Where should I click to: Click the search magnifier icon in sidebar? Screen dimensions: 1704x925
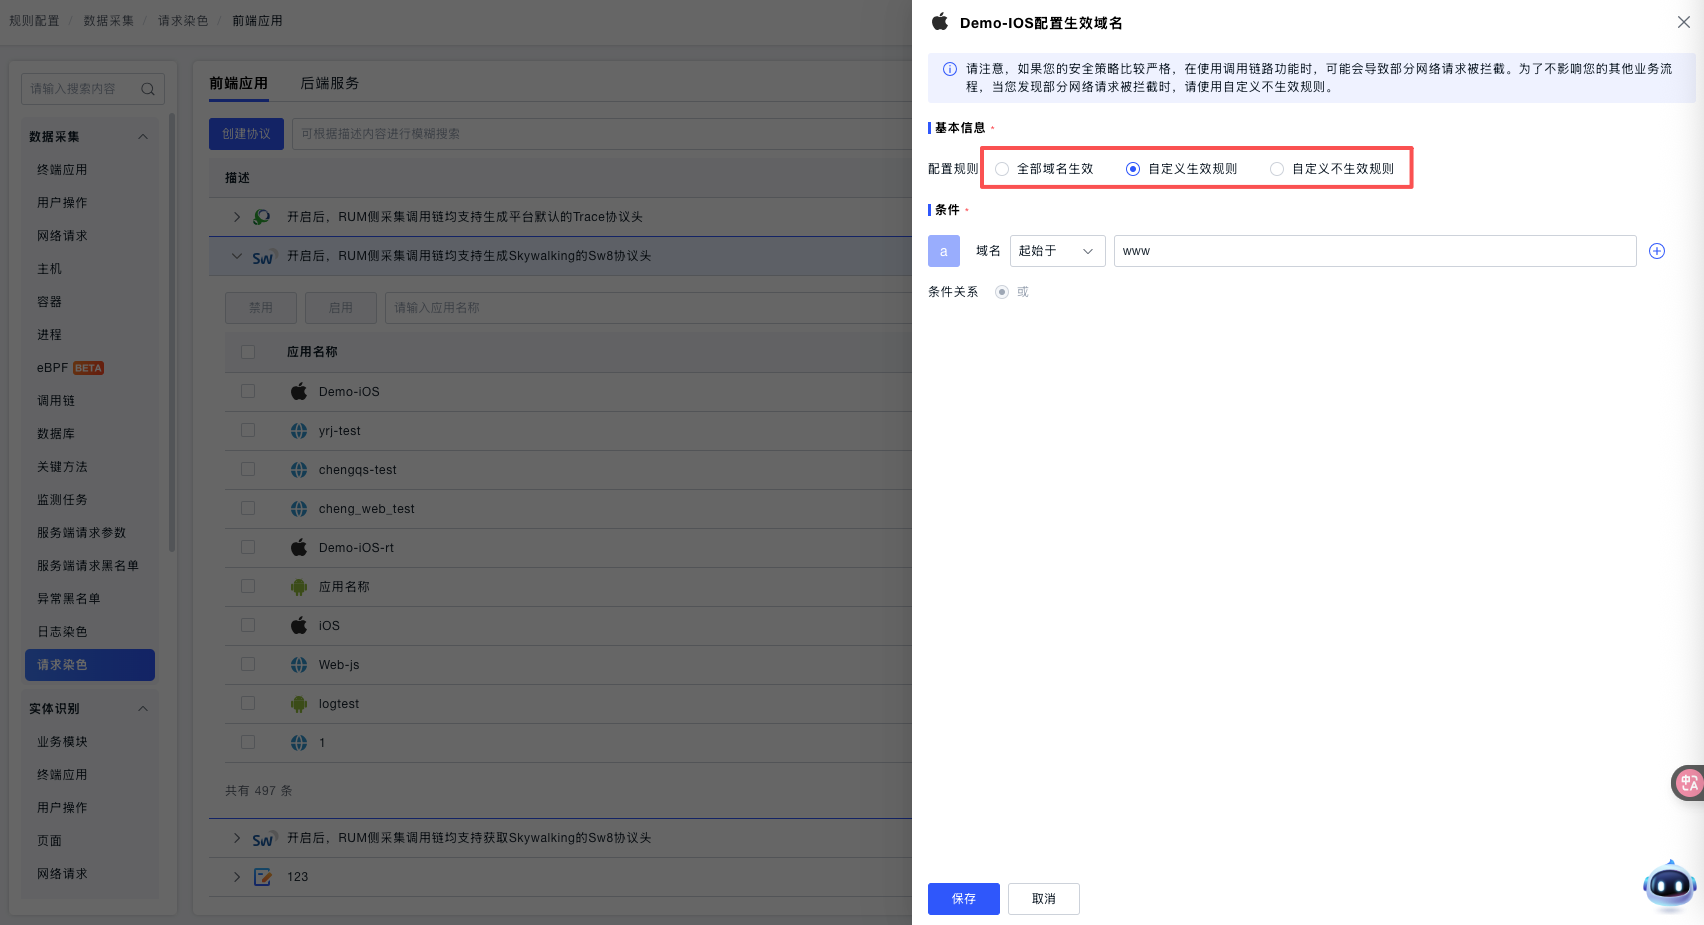[148, 89]
